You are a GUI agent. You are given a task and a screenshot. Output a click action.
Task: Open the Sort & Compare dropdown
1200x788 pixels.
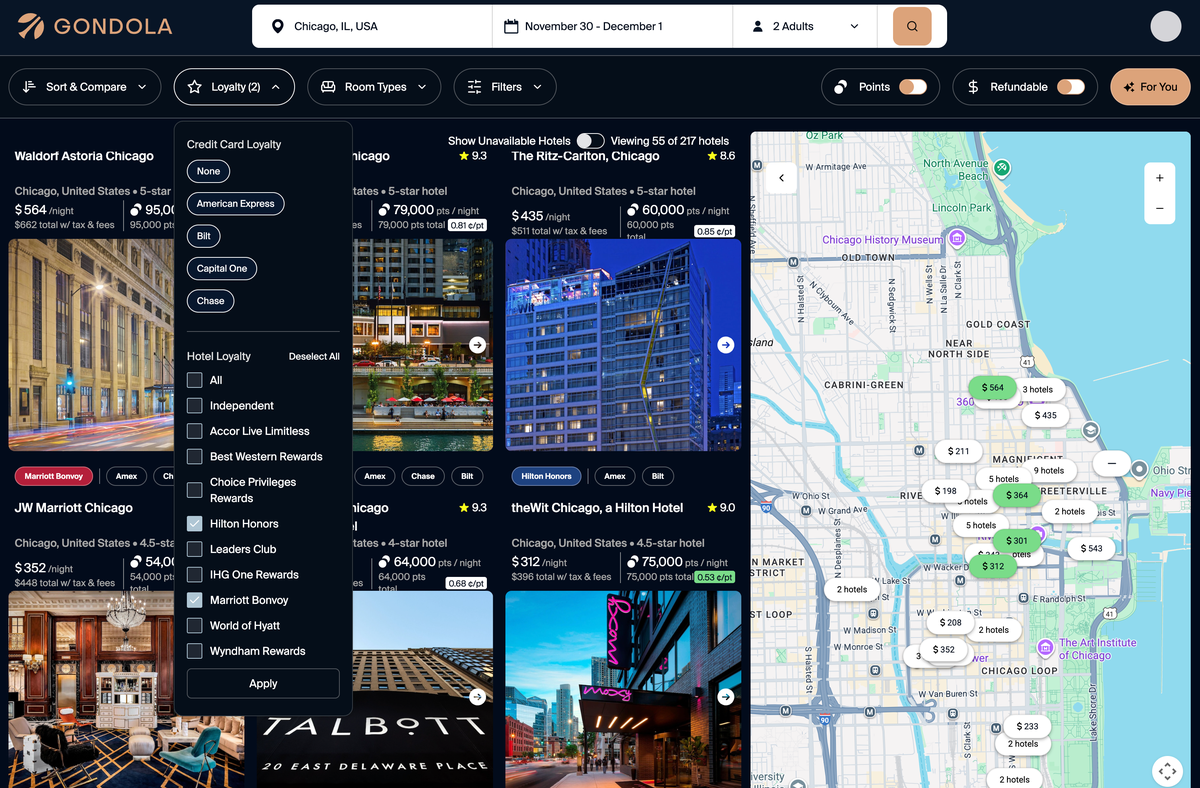(x=85, y=87)
